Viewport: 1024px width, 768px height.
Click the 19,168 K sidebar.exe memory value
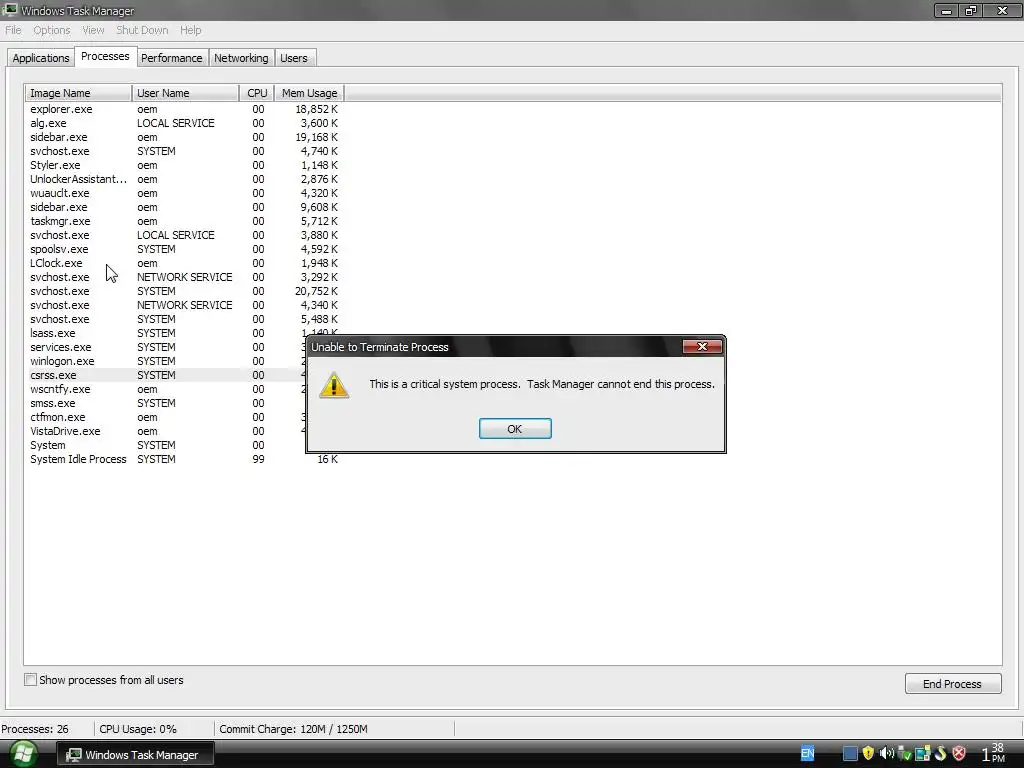point(316,137)
